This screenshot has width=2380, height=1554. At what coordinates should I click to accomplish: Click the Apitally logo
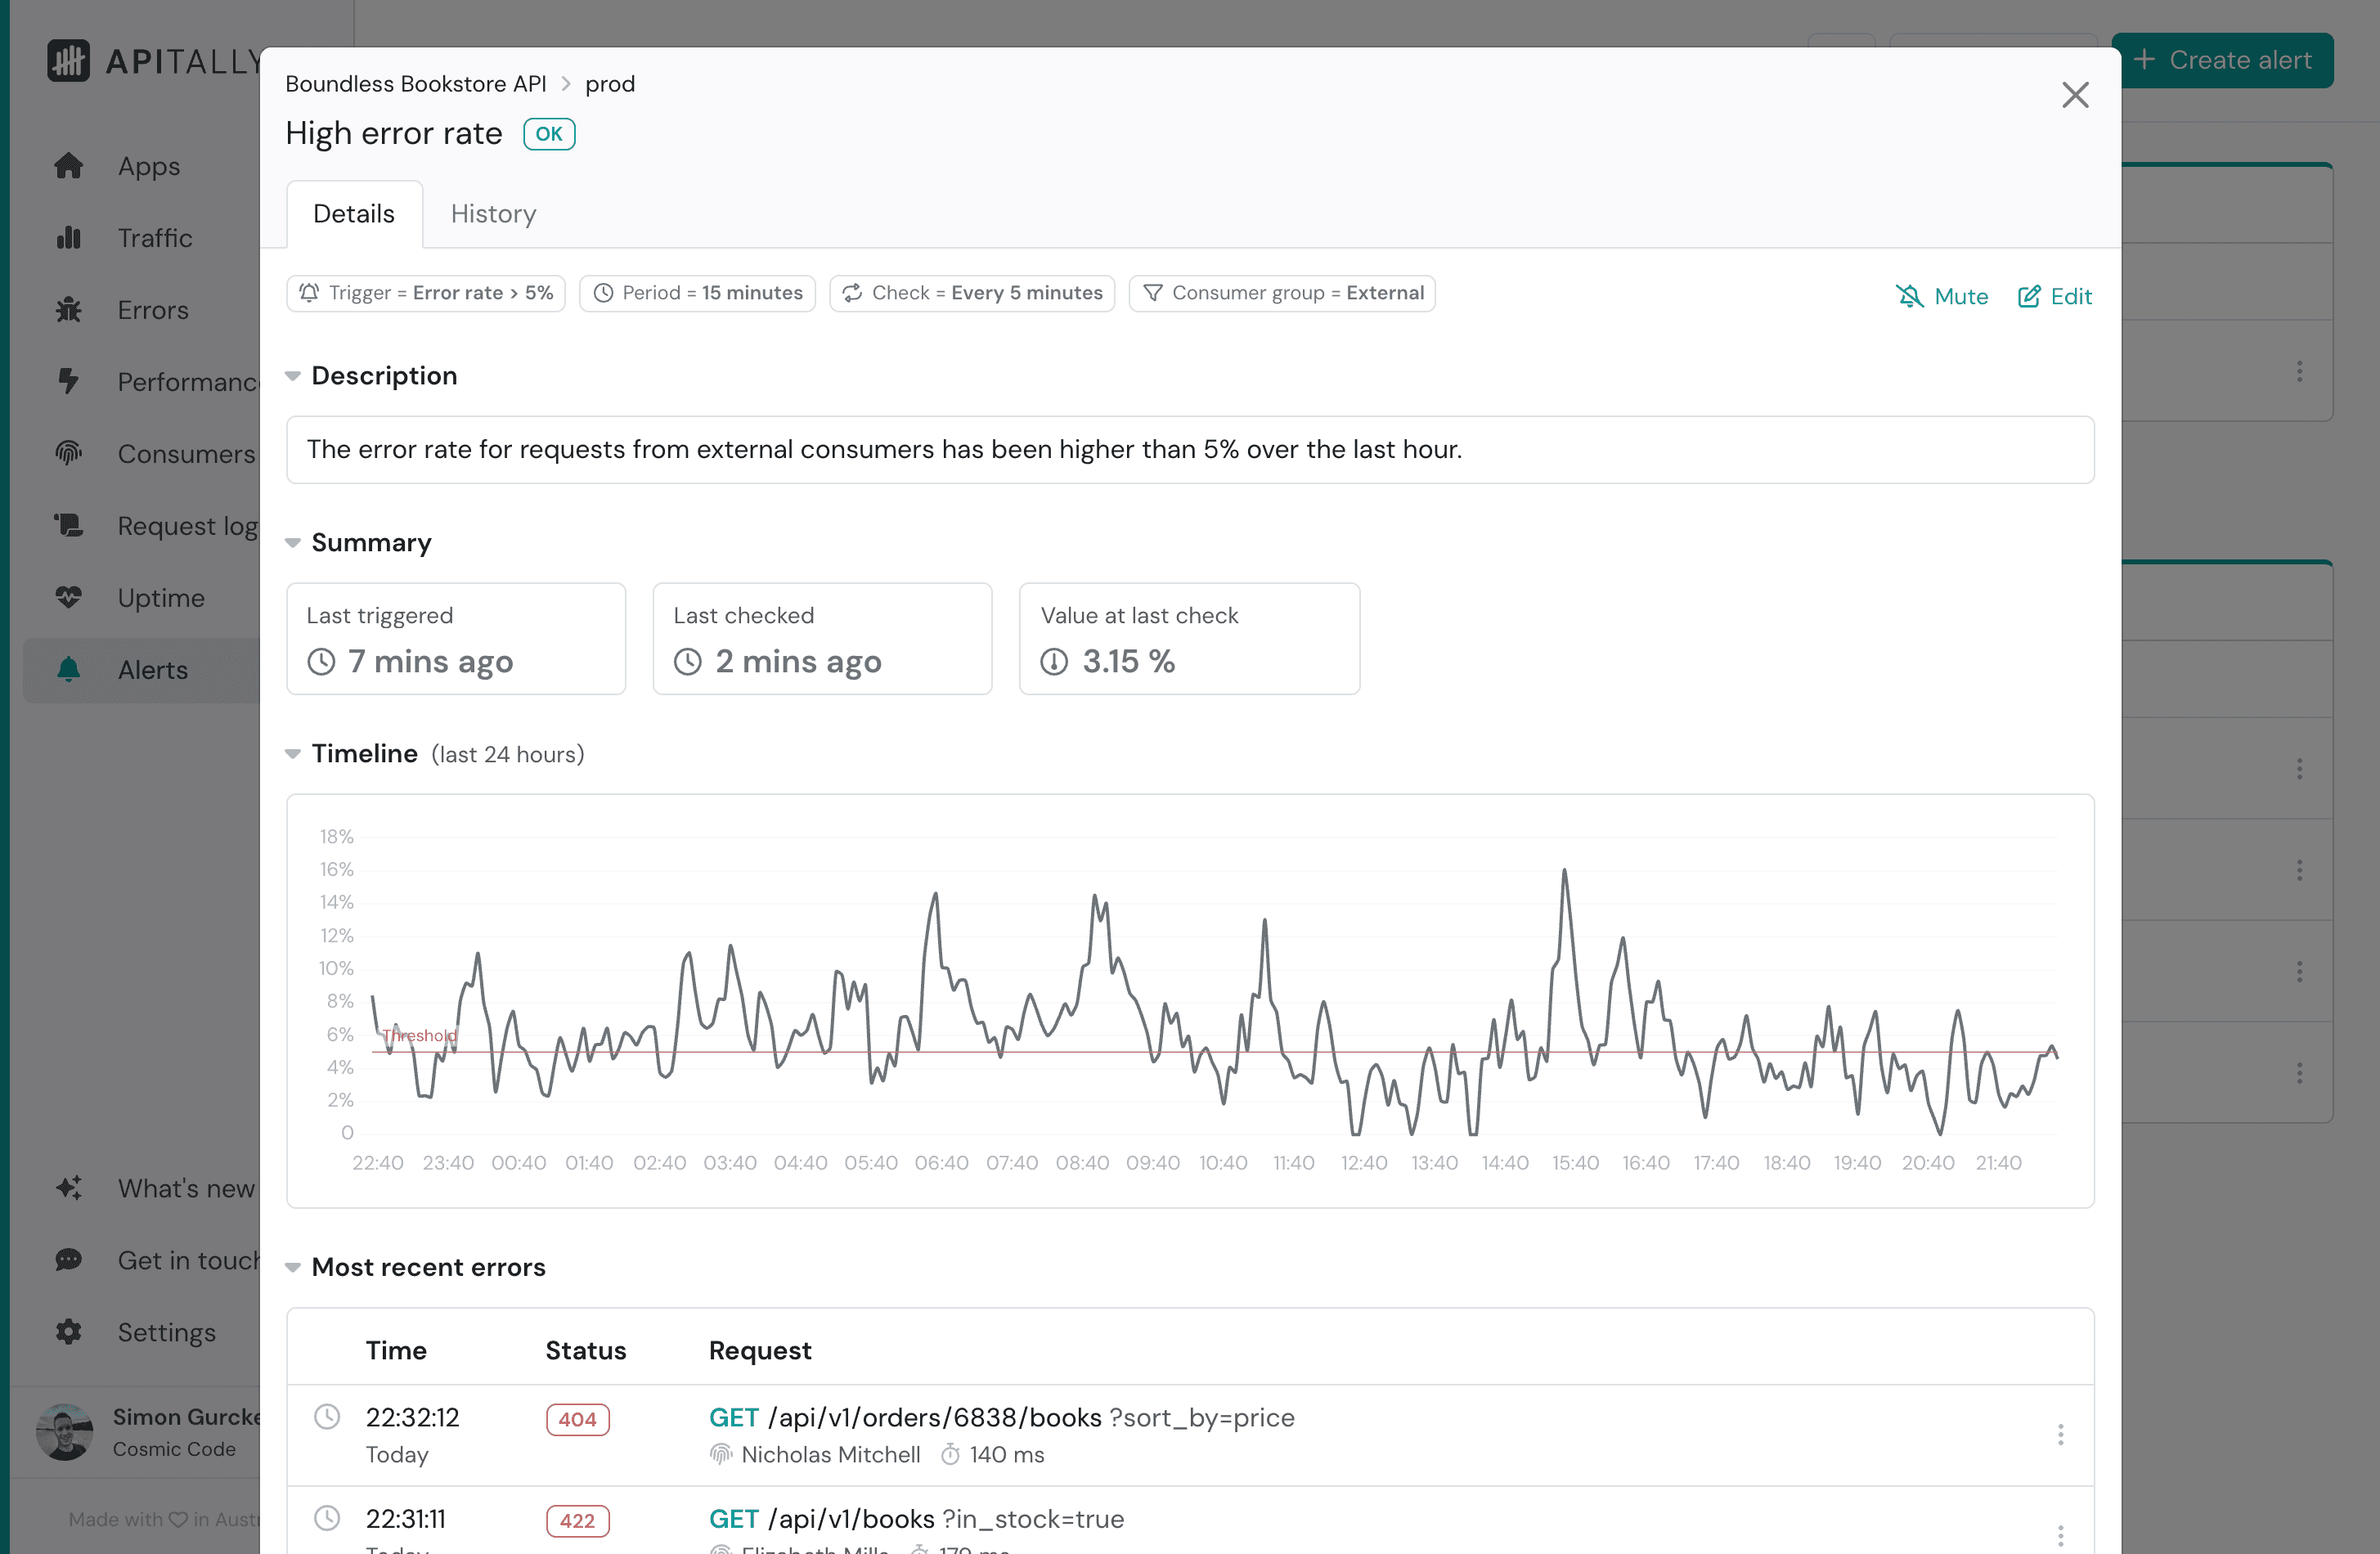[155, 61]
